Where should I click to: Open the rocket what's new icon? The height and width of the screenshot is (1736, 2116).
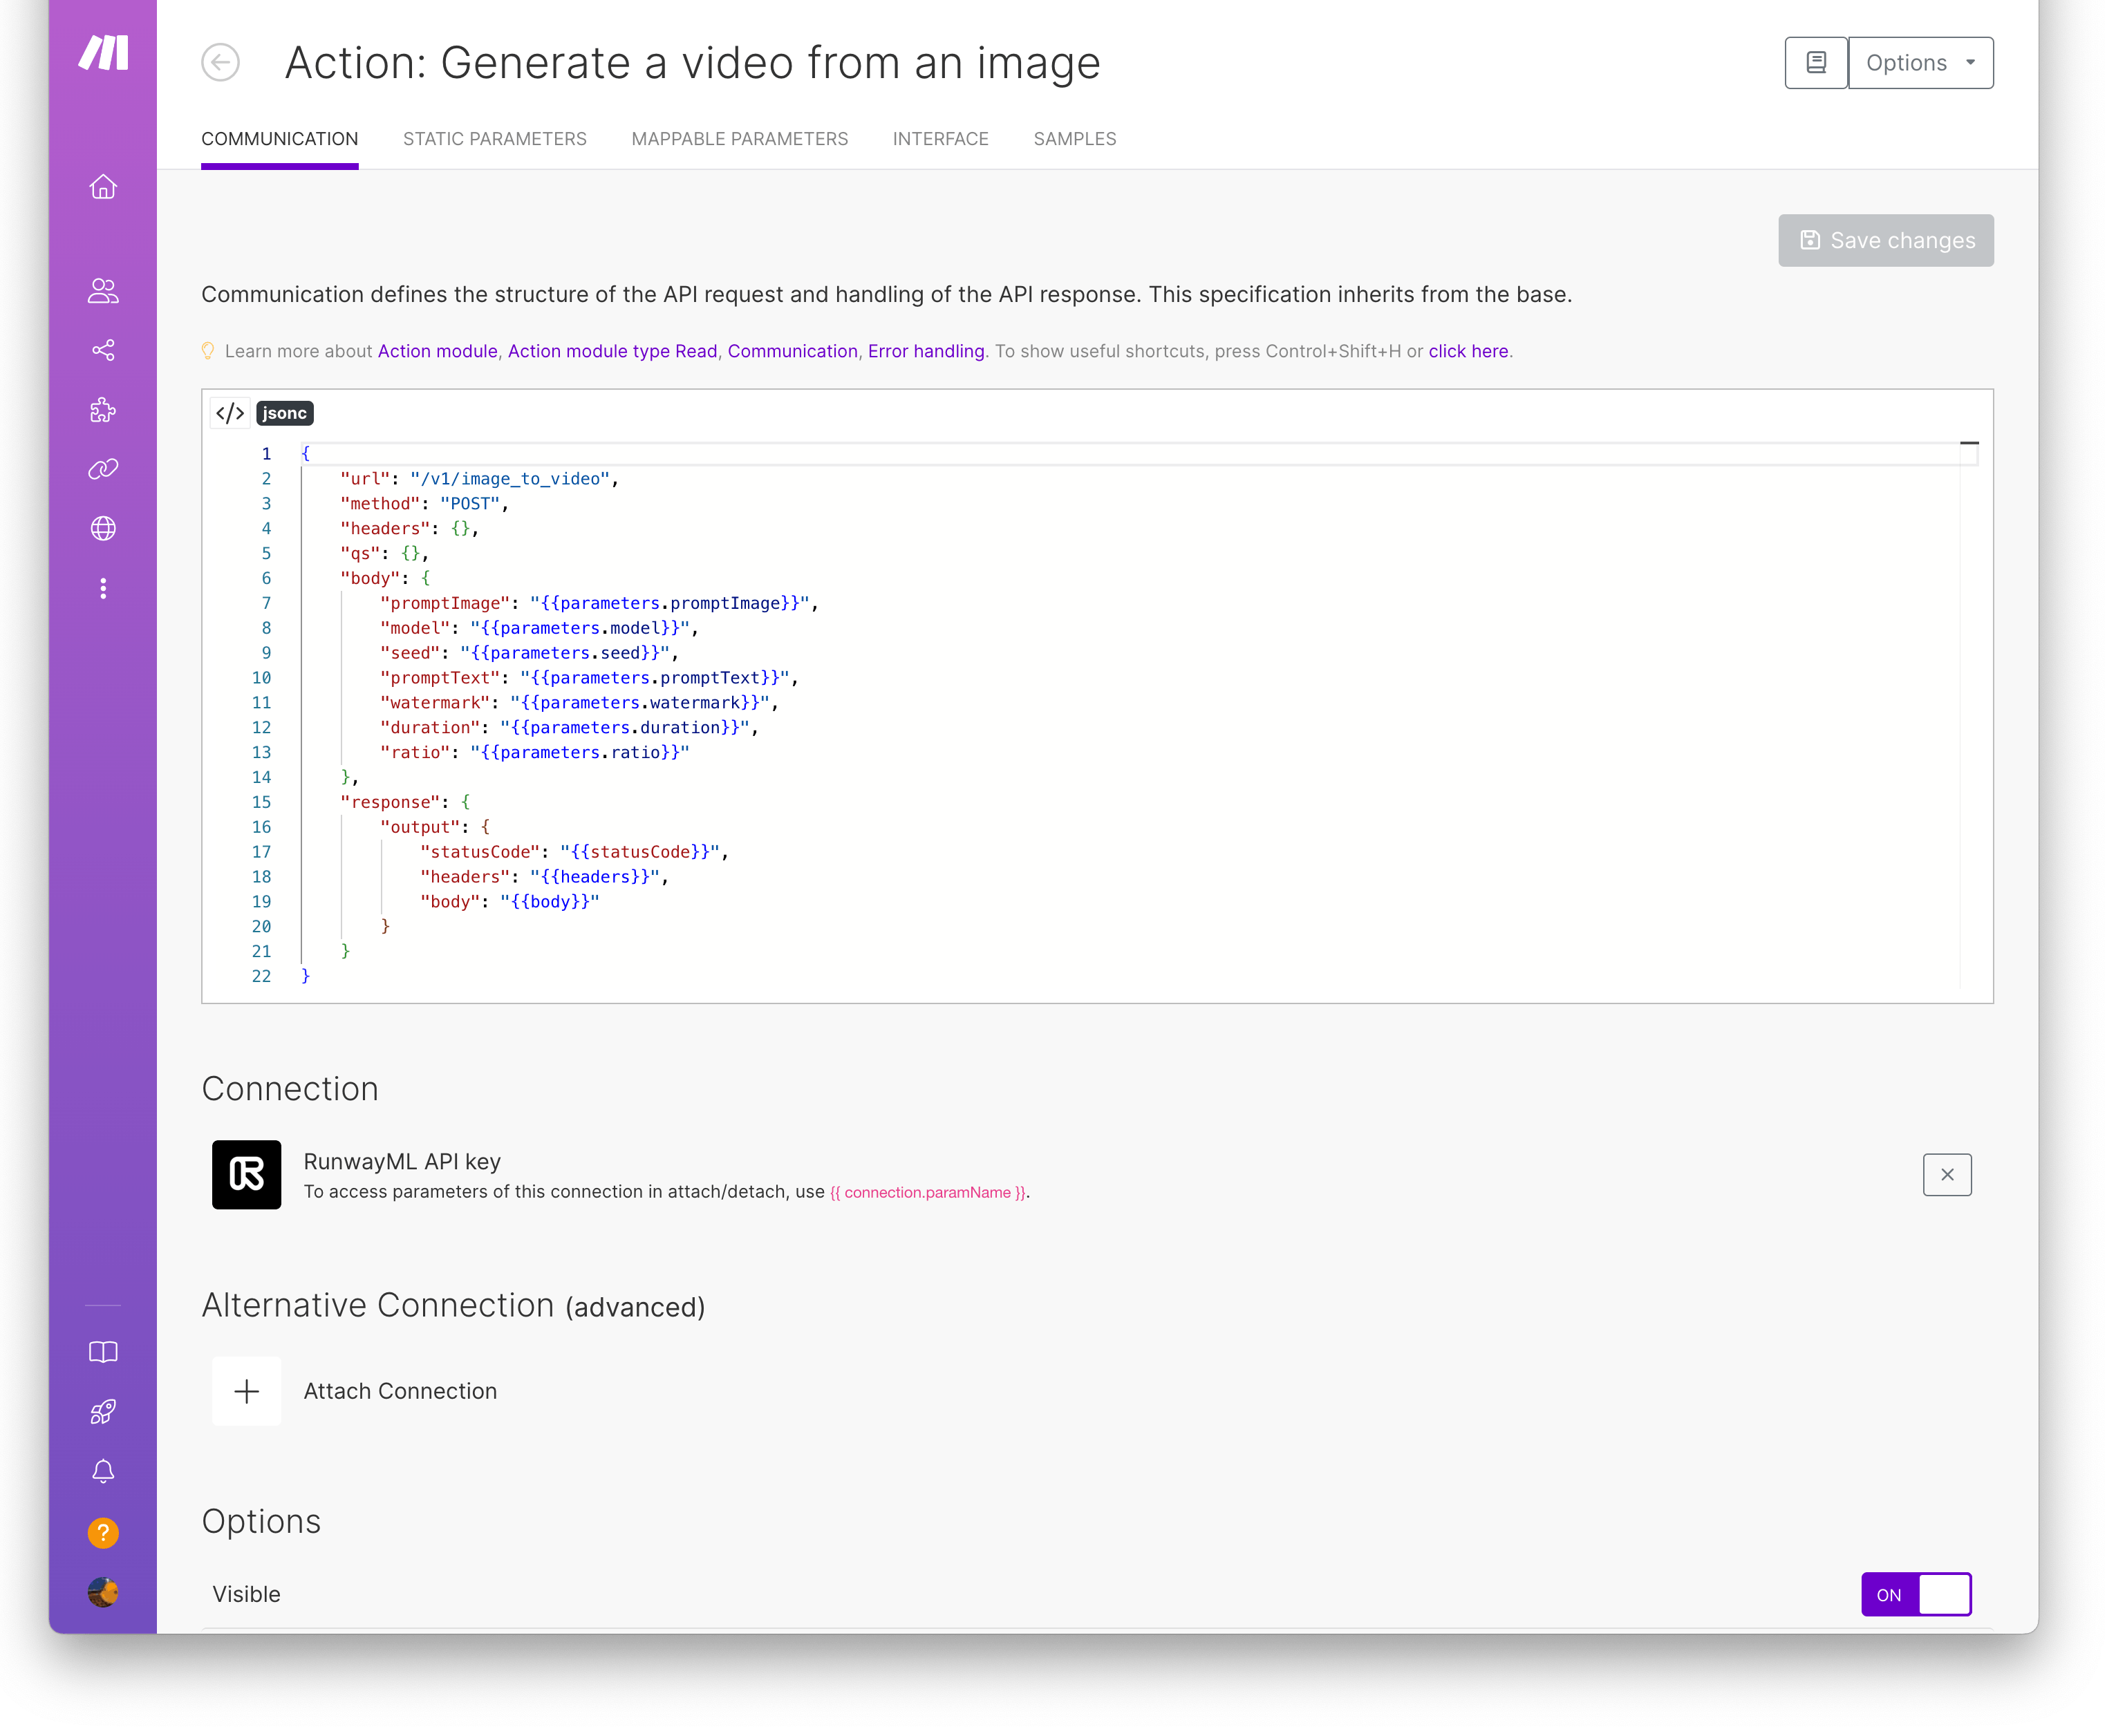tap(103, 1412)
